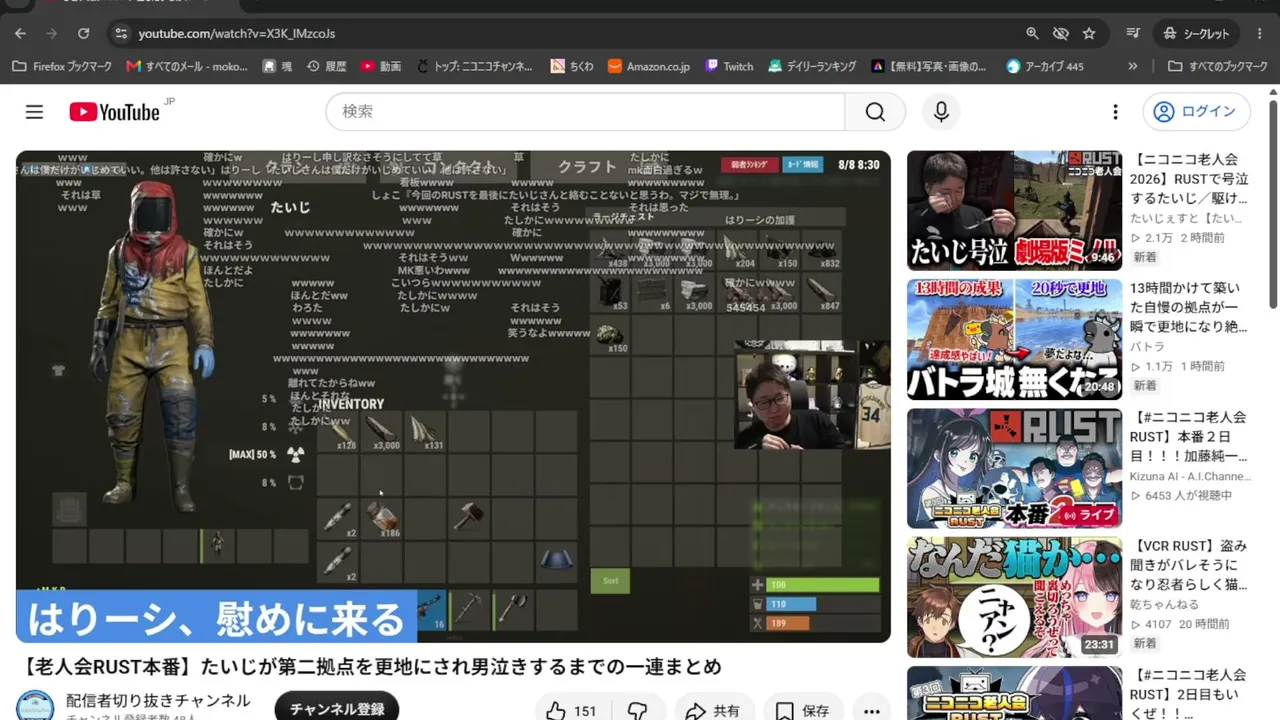This screenshot has width=1280, height=720.
Task: Open the 【無料】写真・画像 bookmark
Action: click(928, 66)
